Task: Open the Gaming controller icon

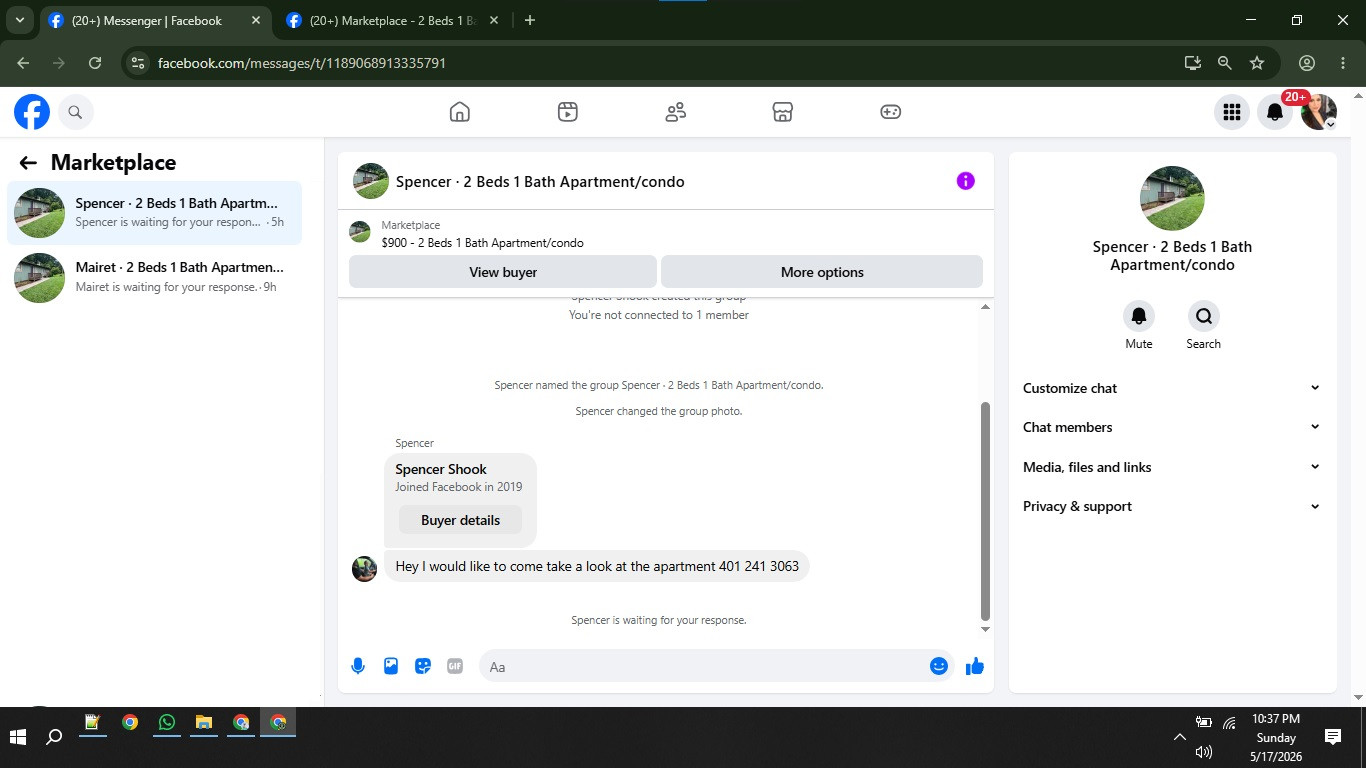Action: 891,112
